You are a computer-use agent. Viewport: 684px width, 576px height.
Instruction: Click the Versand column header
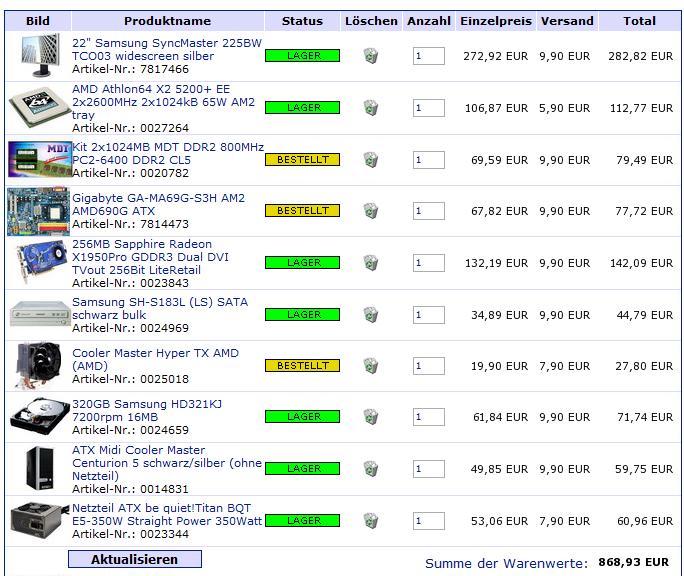(x=567, y=21)
